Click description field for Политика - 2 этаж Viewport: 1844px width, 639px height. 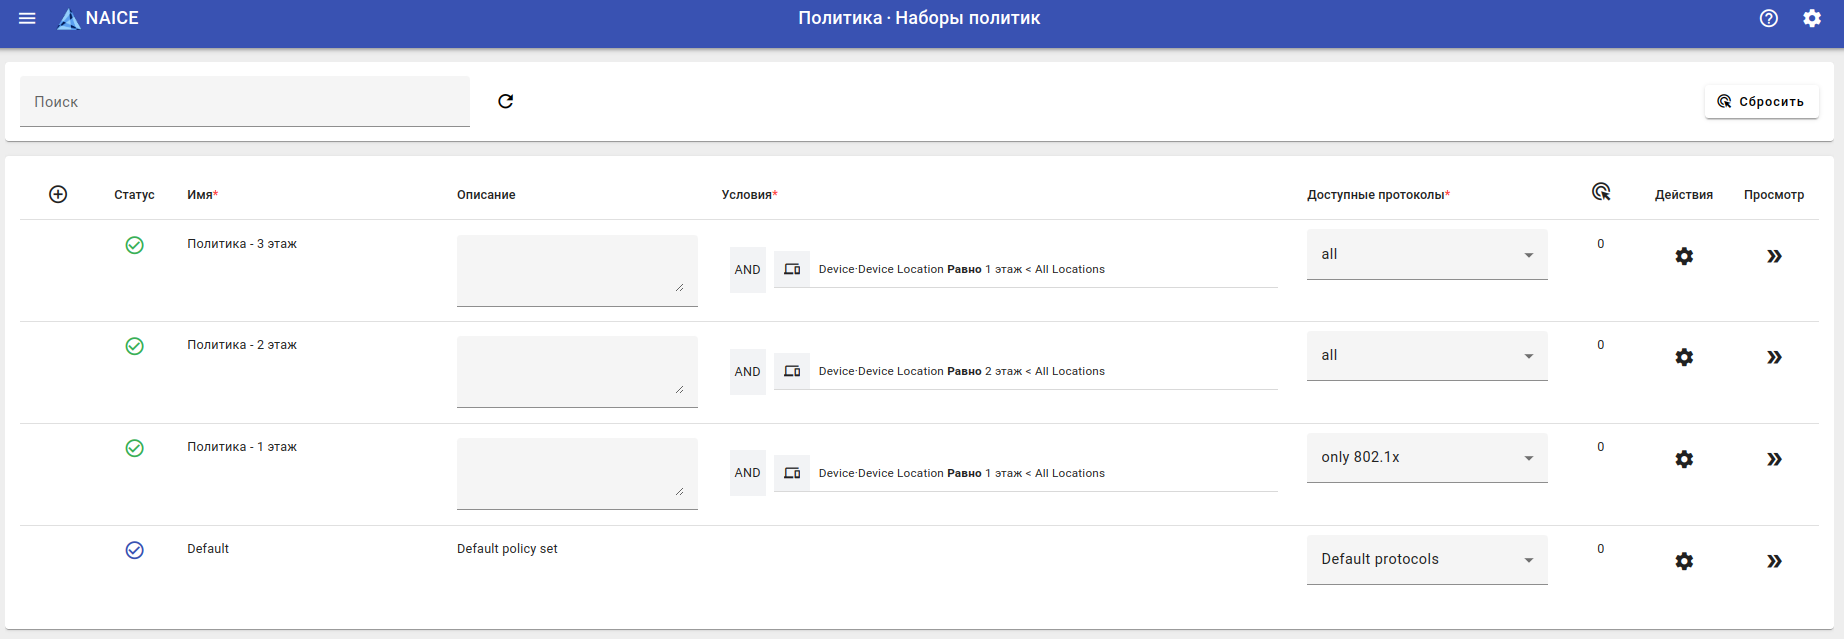(x=576, y=371)
